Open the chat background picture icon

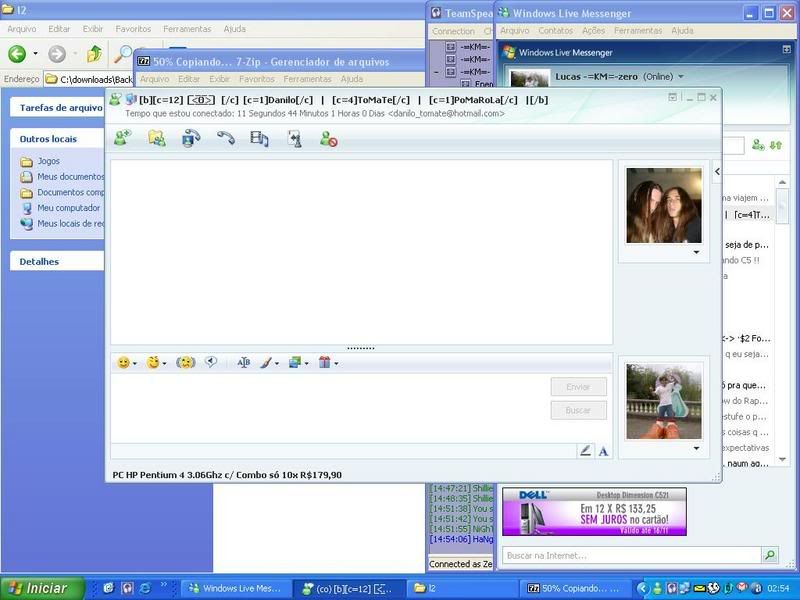295,363
